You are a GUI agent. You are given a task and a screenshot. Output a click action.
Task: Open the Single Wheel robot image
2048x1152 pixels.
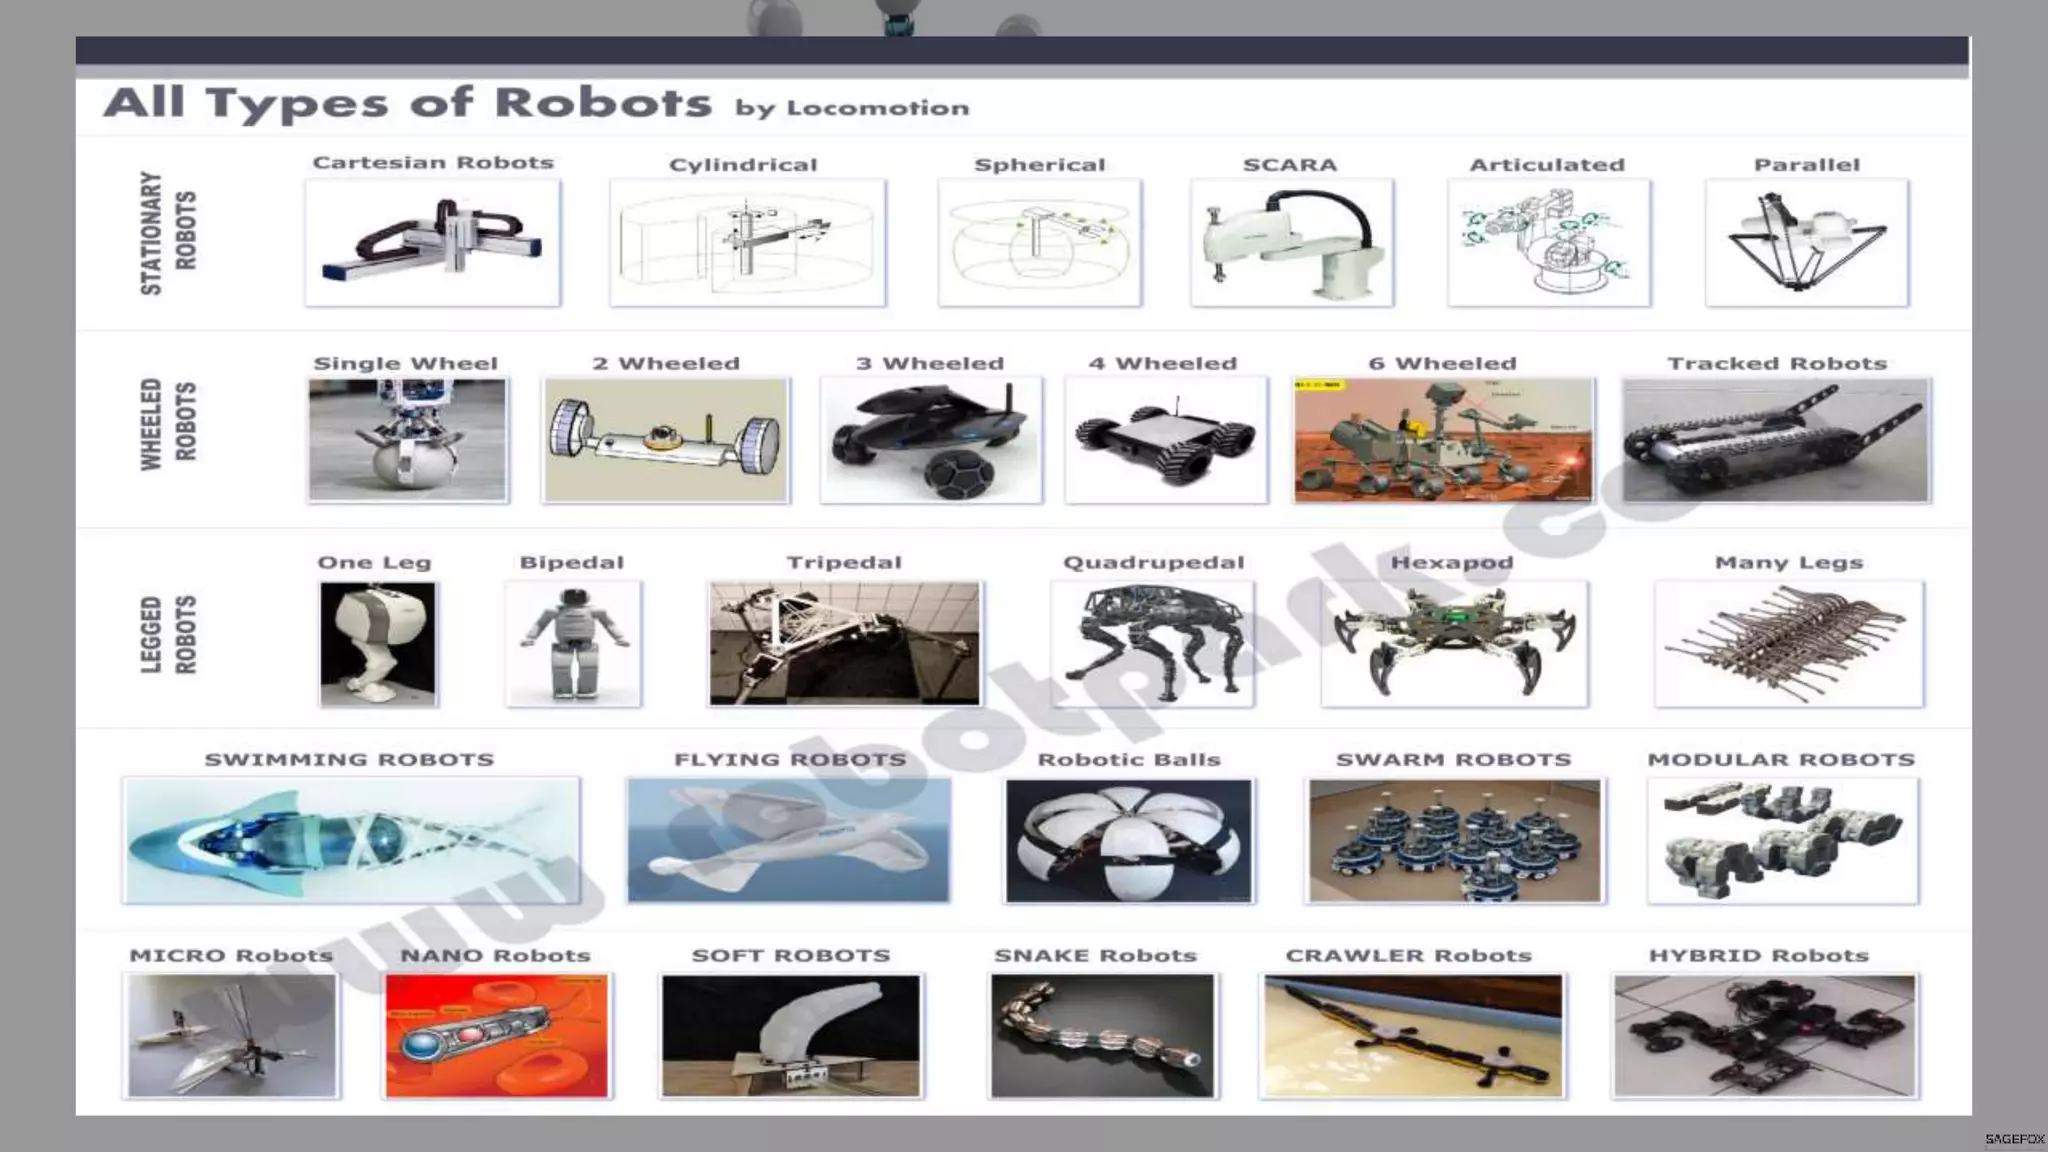pyautogui.click(x=407, y=439)
